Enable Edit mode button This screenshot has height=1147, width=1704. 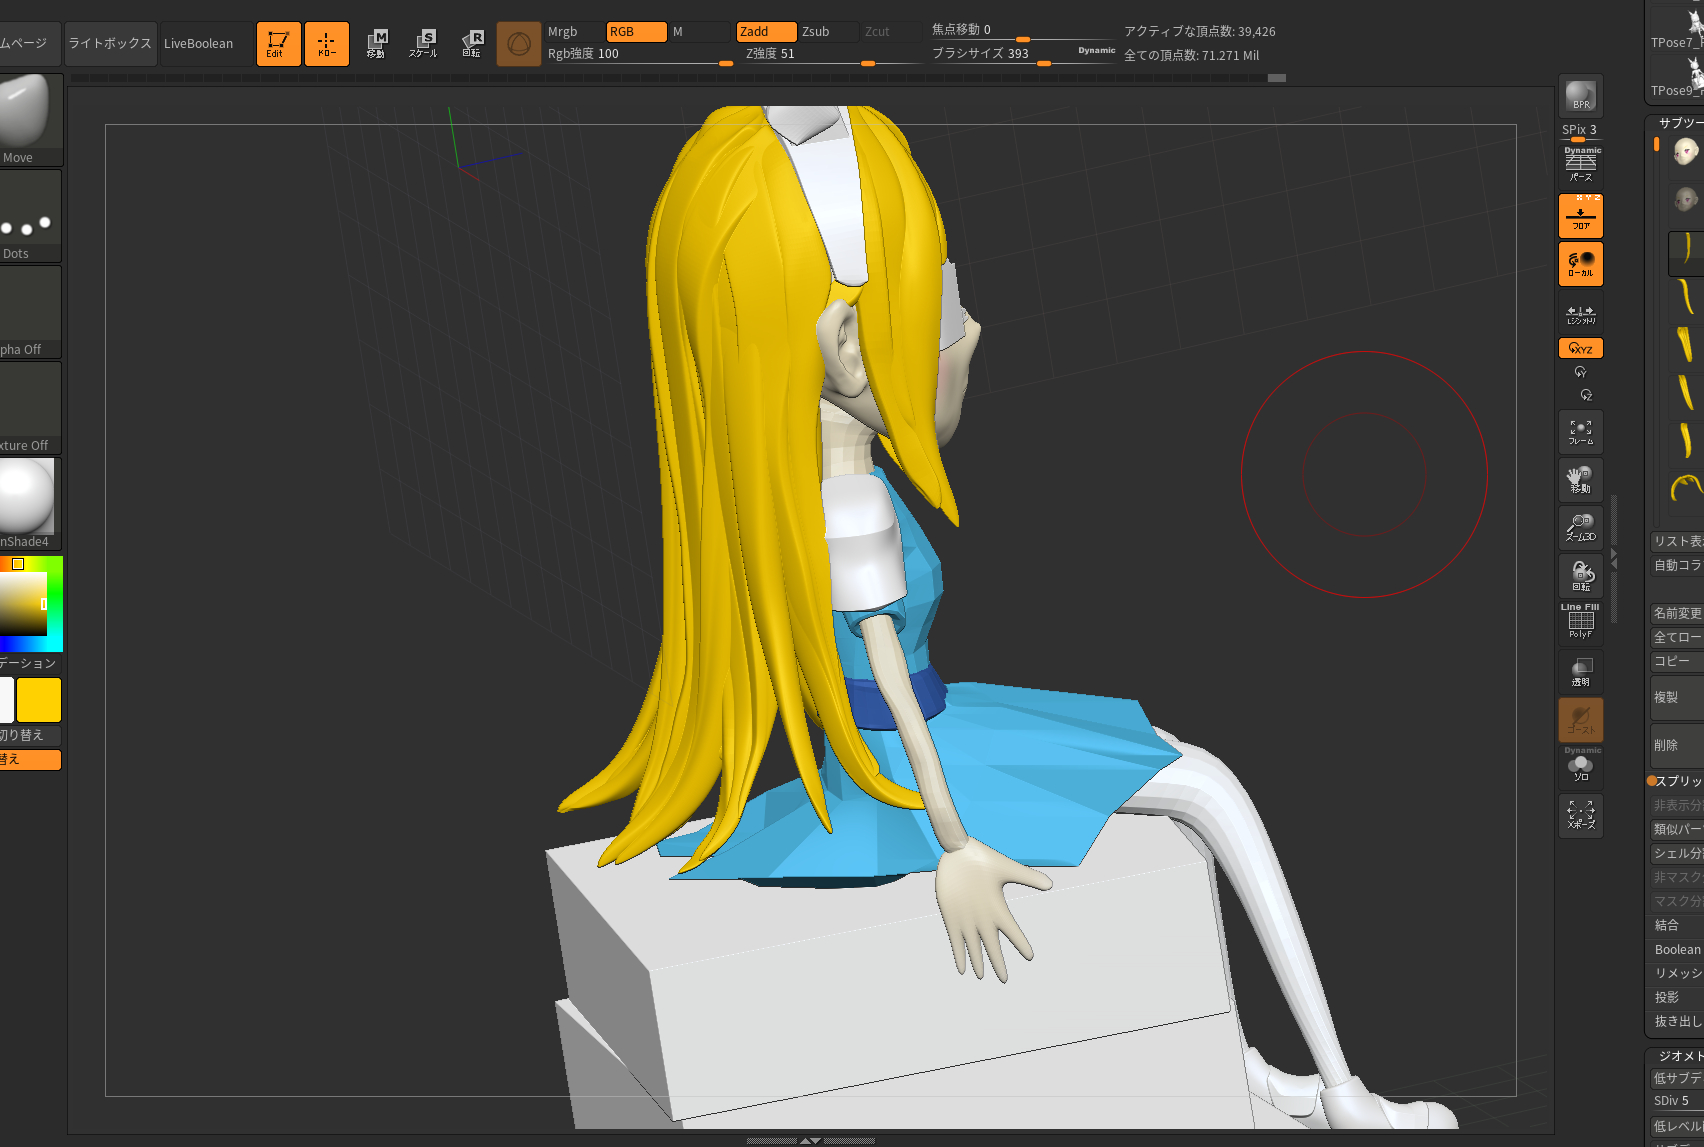tap(279, 44)
